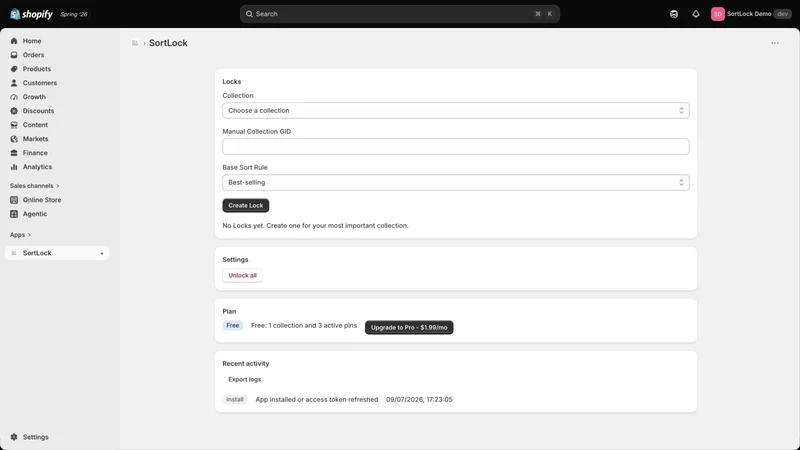The height and width of the screenshot is (450, 800).
Task: Click the Discounts badge icon
Action: click(14, 111)
